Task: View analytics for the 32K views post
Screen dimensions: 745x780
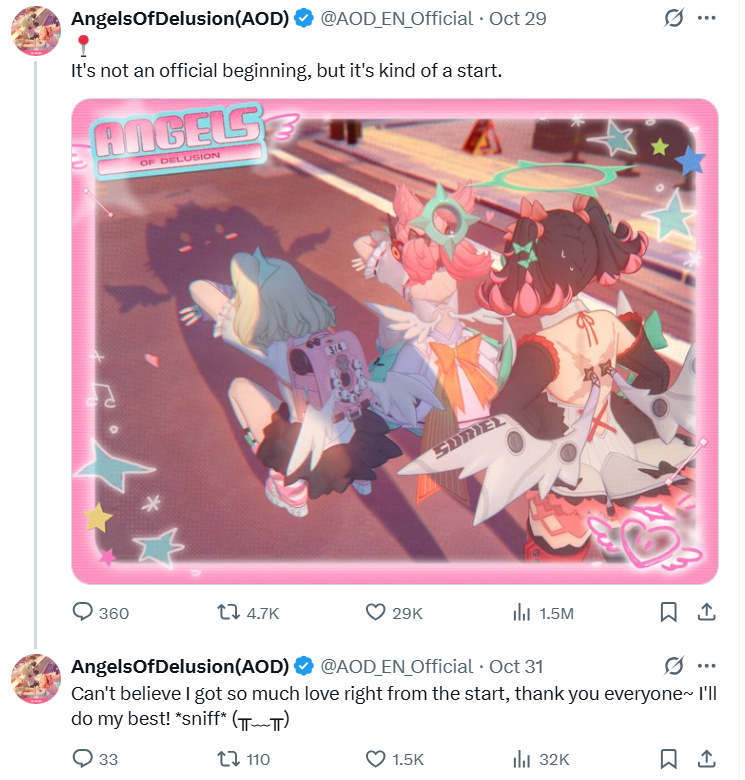Action: [x=541, y=759]
